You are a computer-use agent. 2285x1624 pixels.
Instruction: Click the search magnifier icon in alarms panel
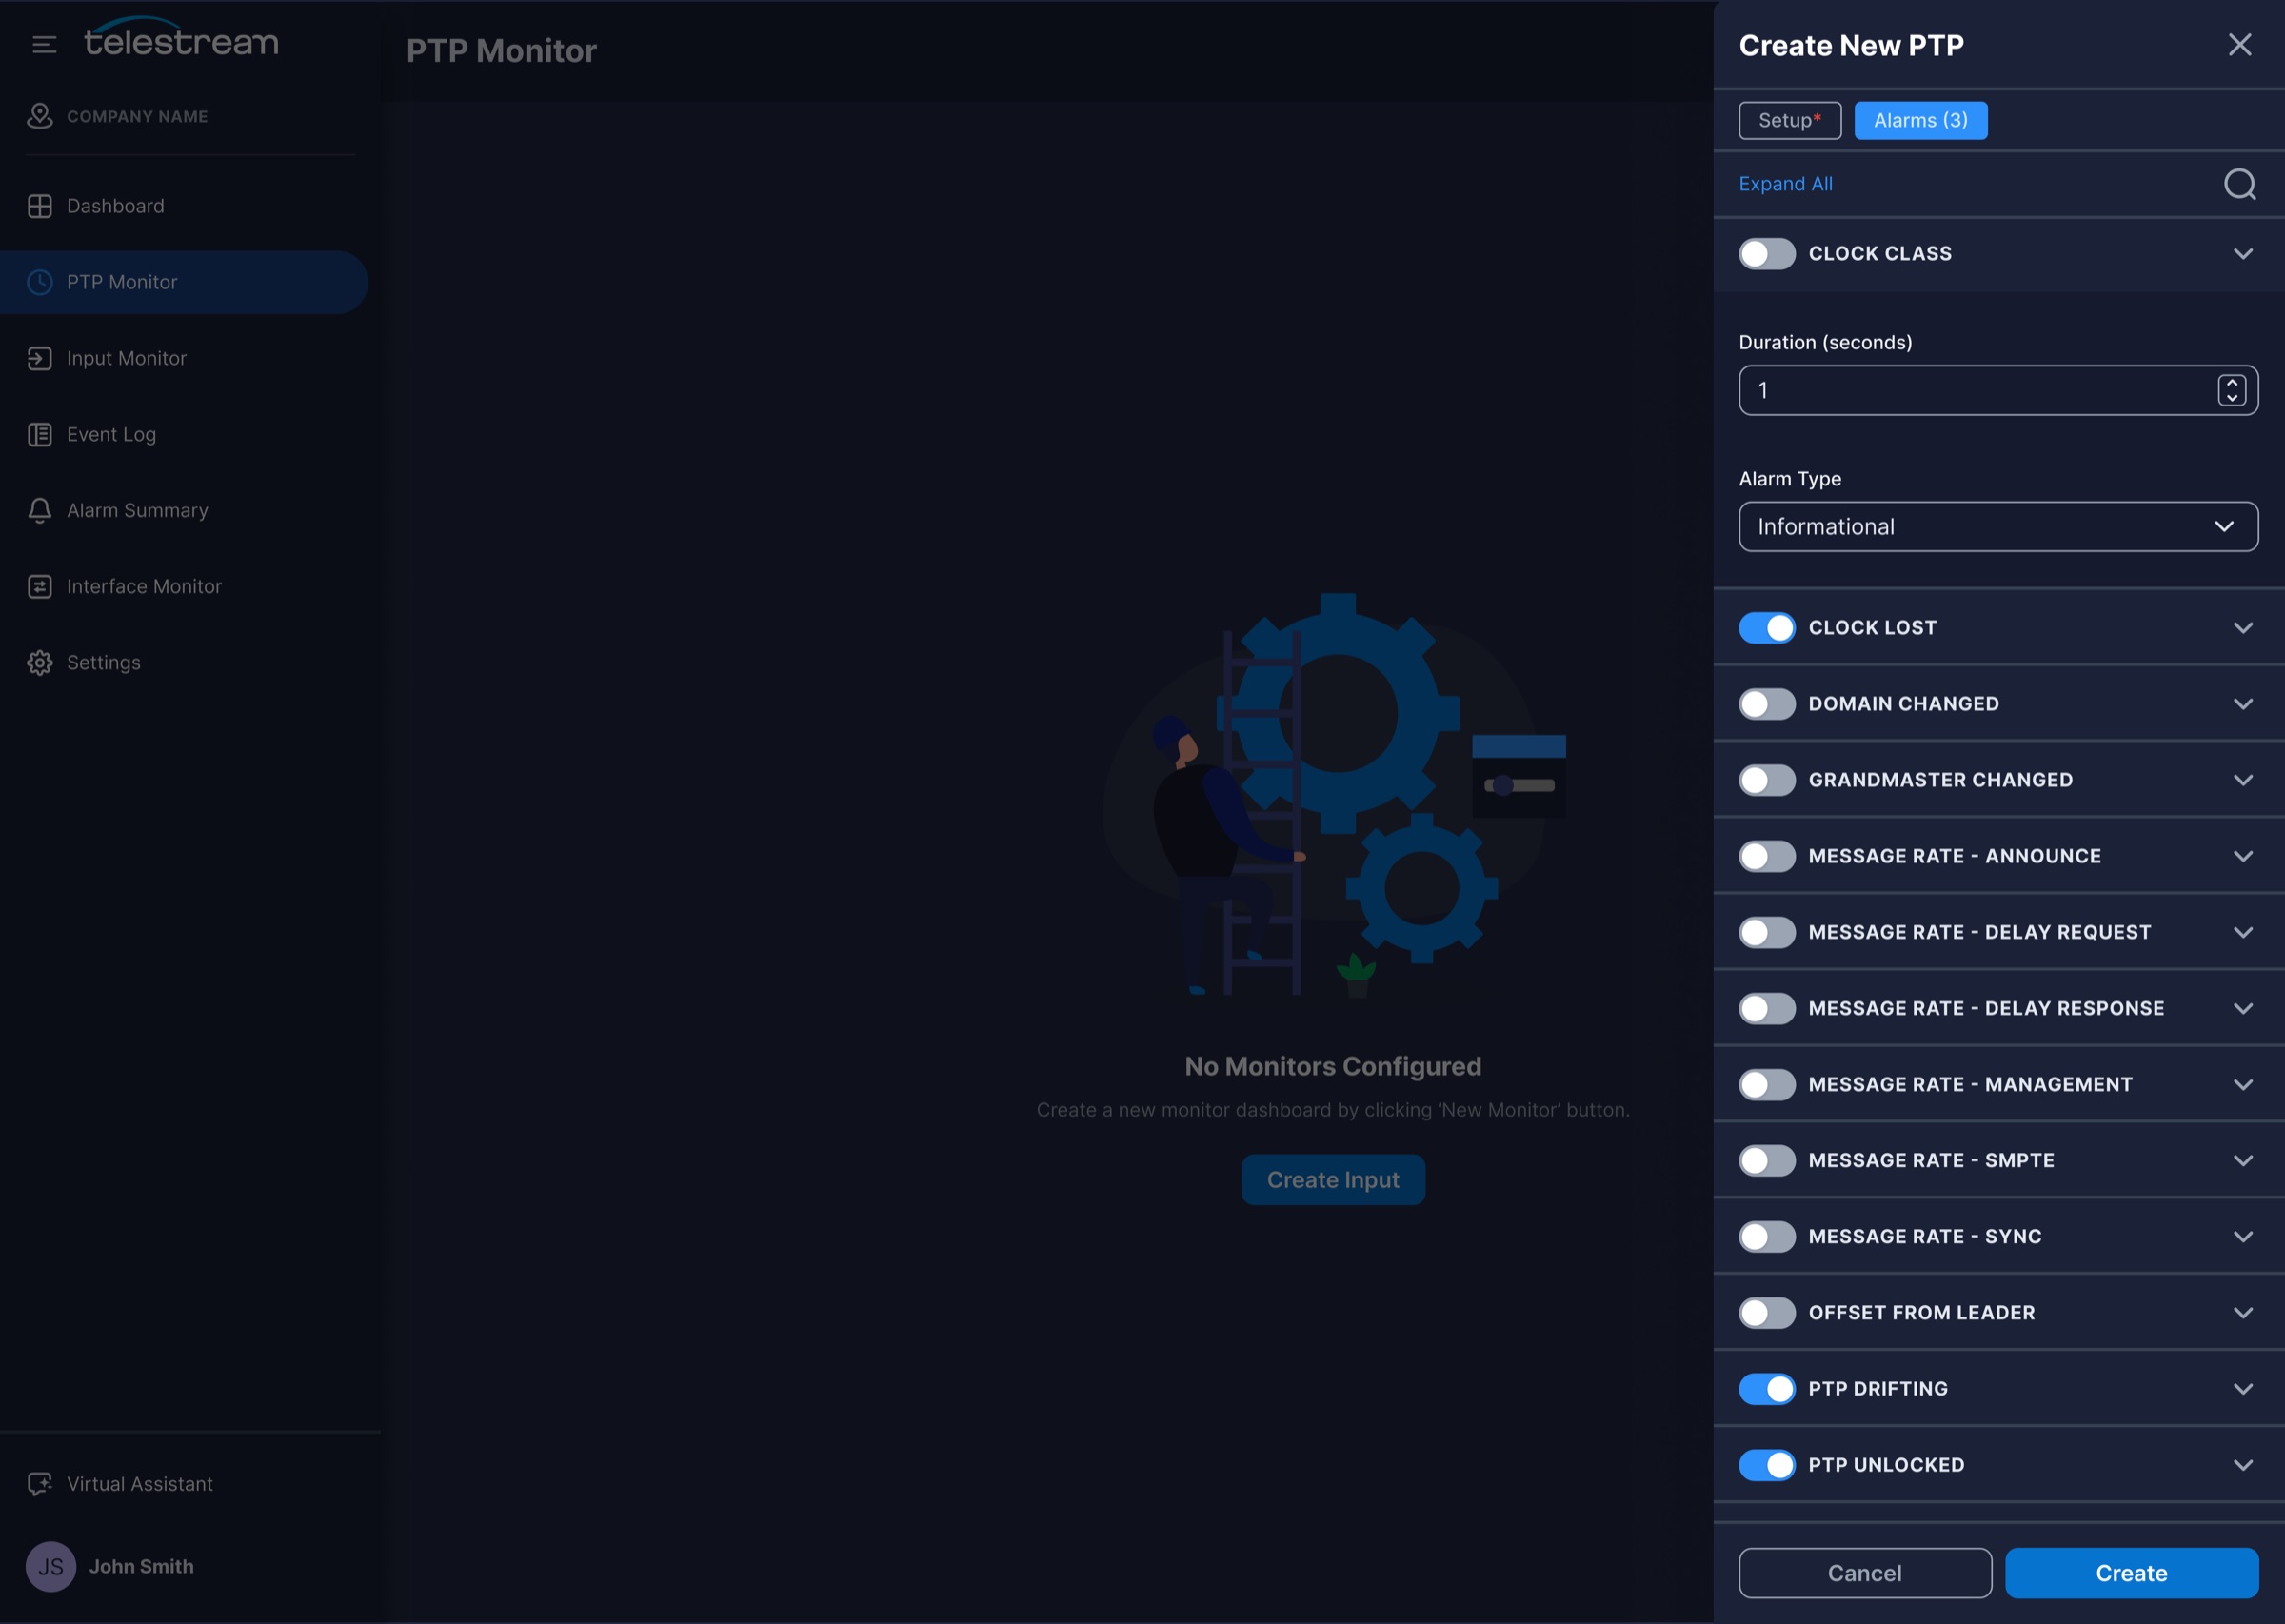(x=2239, y=184)
